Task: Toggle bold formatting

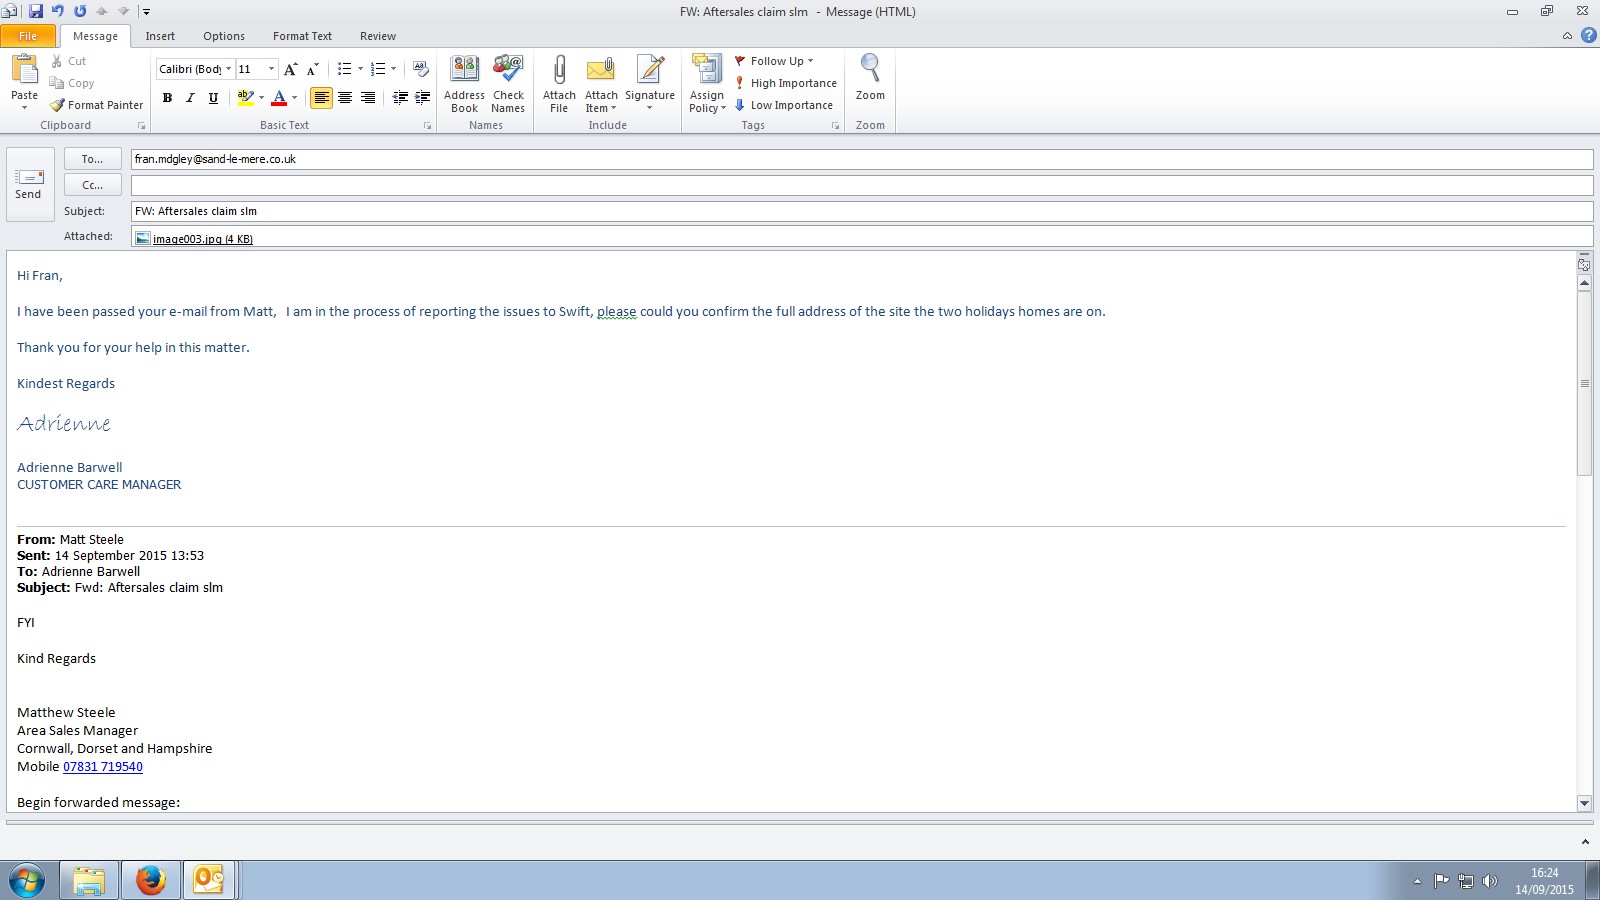Action: click(167, 98)
